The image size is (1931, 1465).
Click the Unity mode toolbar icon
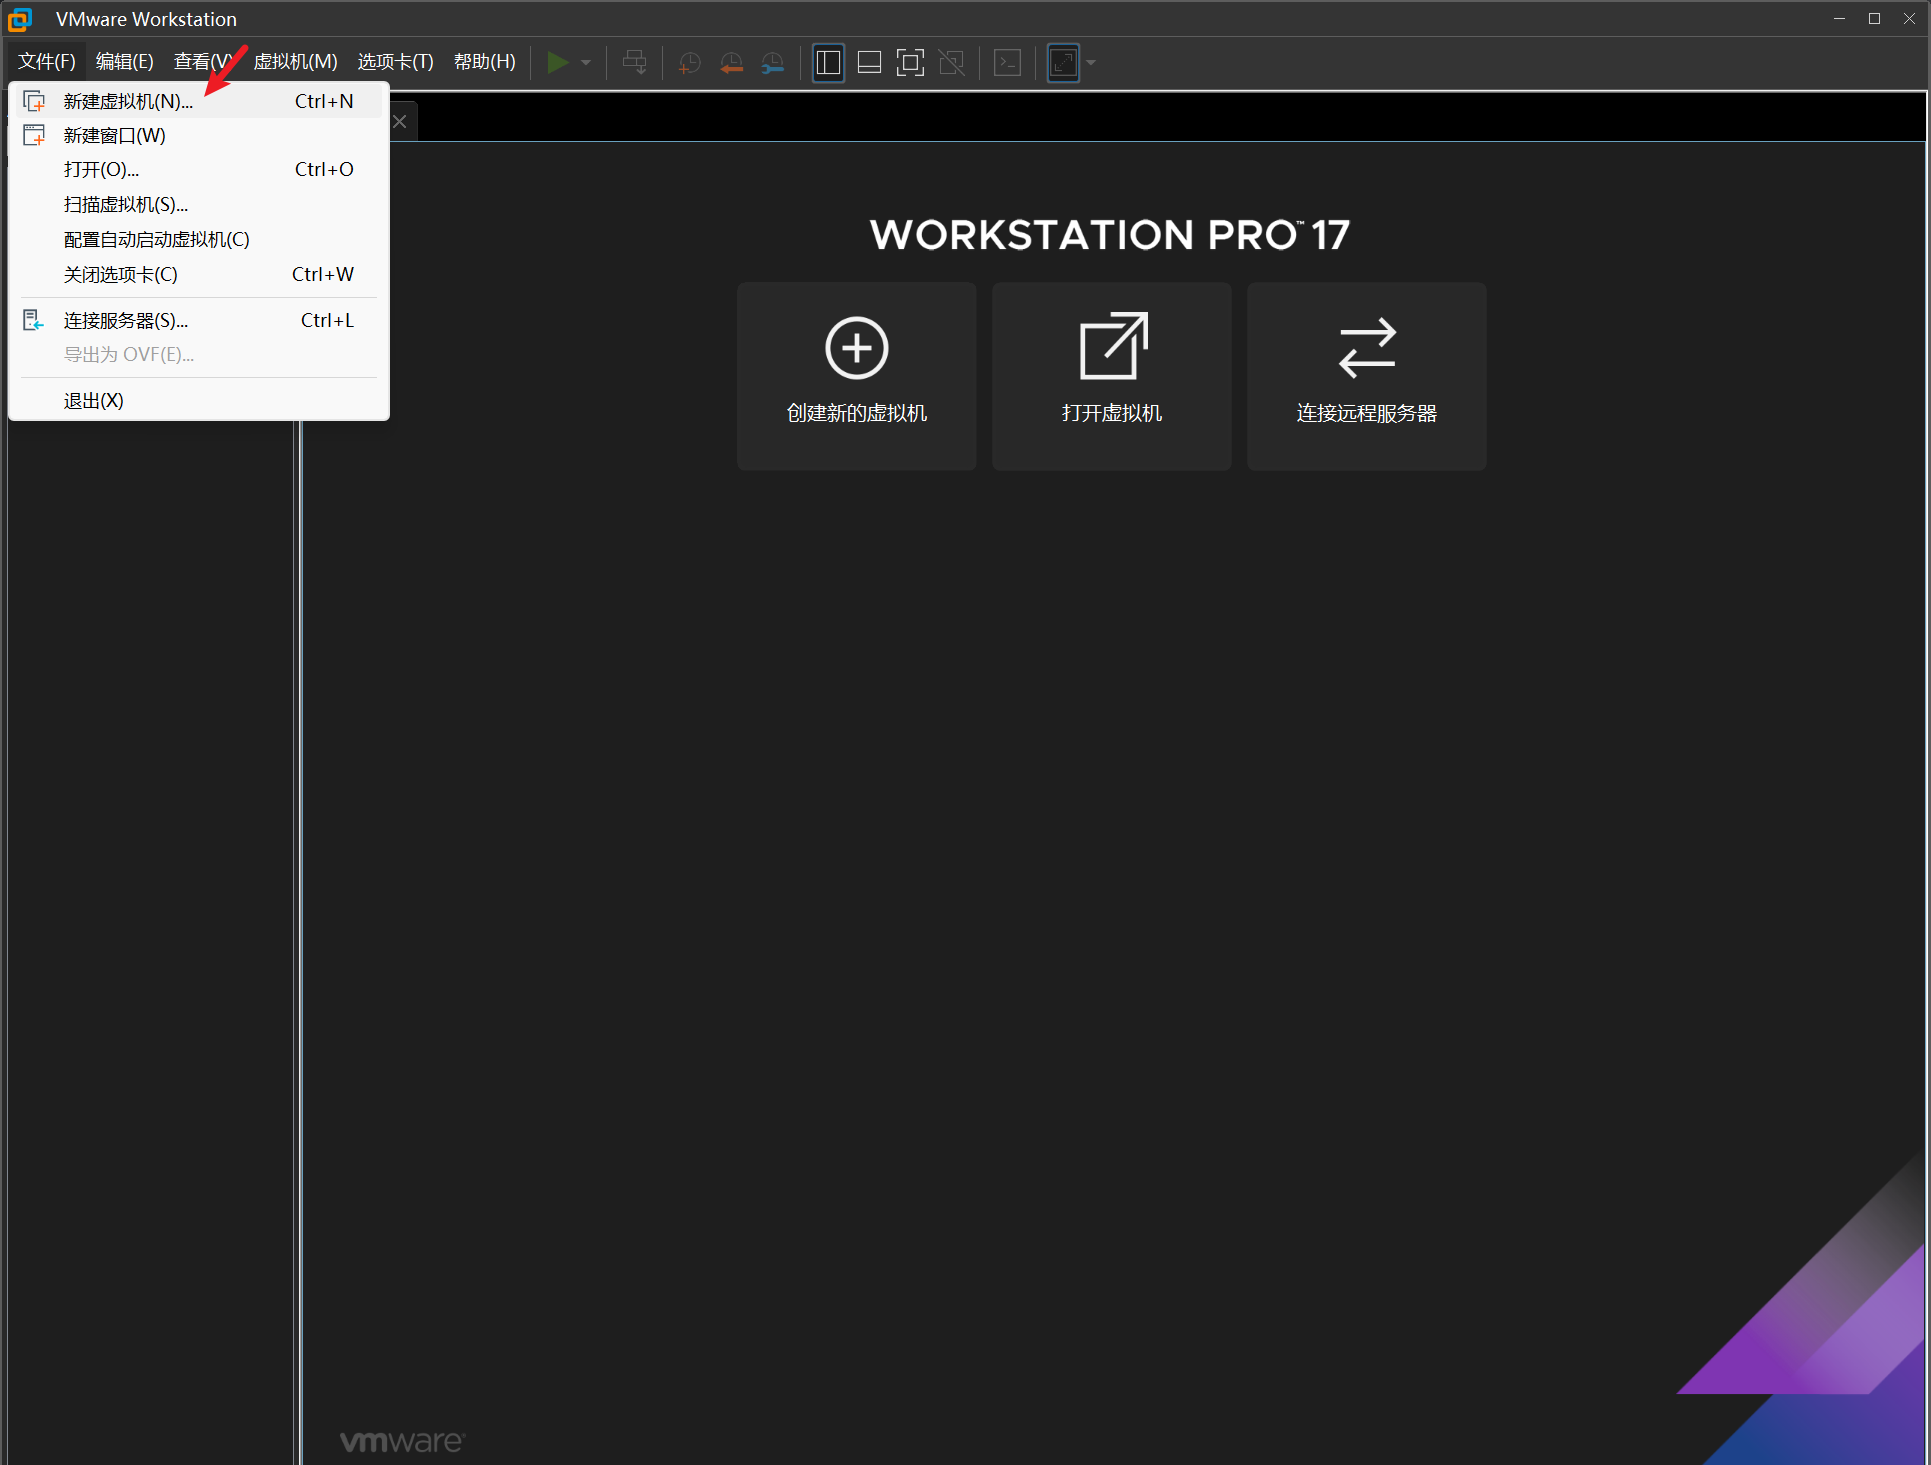(952, 63)
